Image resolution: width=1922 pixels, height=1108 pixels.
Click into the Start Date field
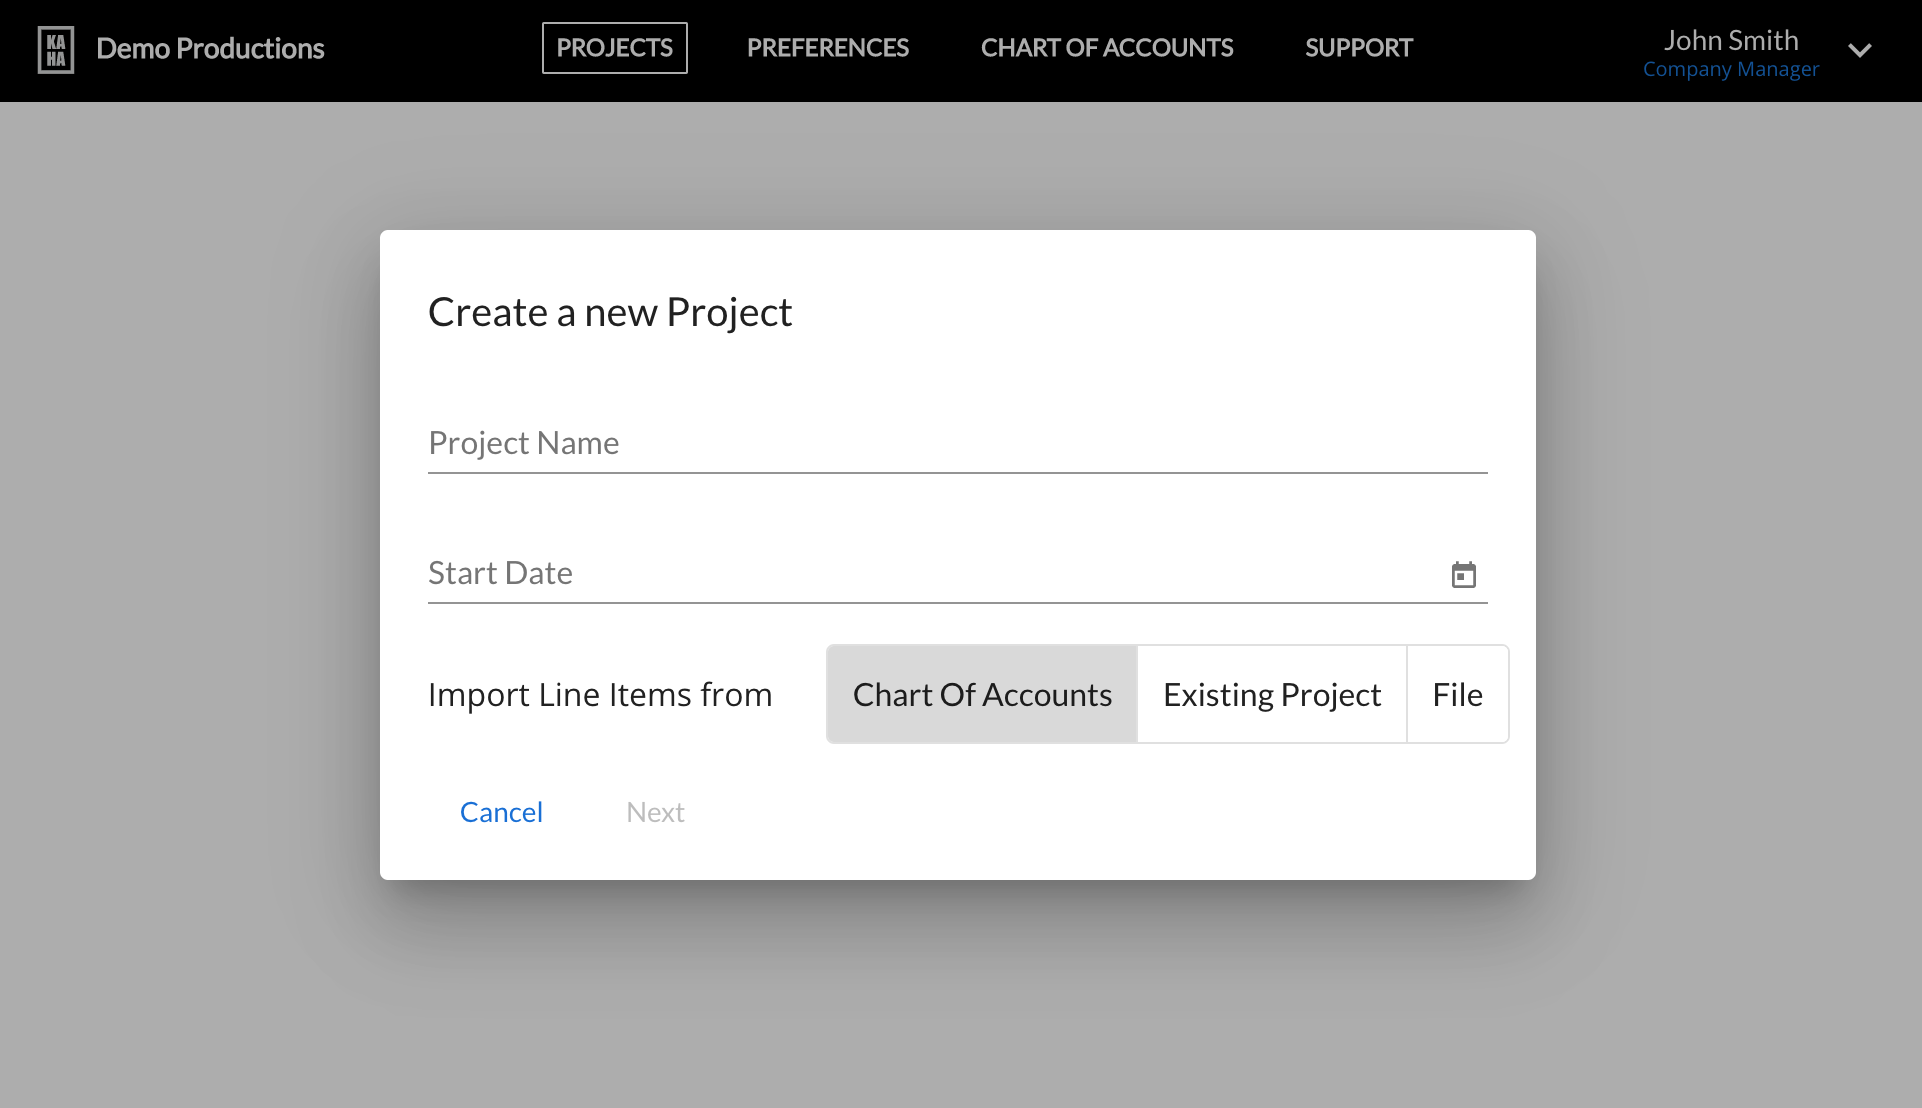click(930, 573)
